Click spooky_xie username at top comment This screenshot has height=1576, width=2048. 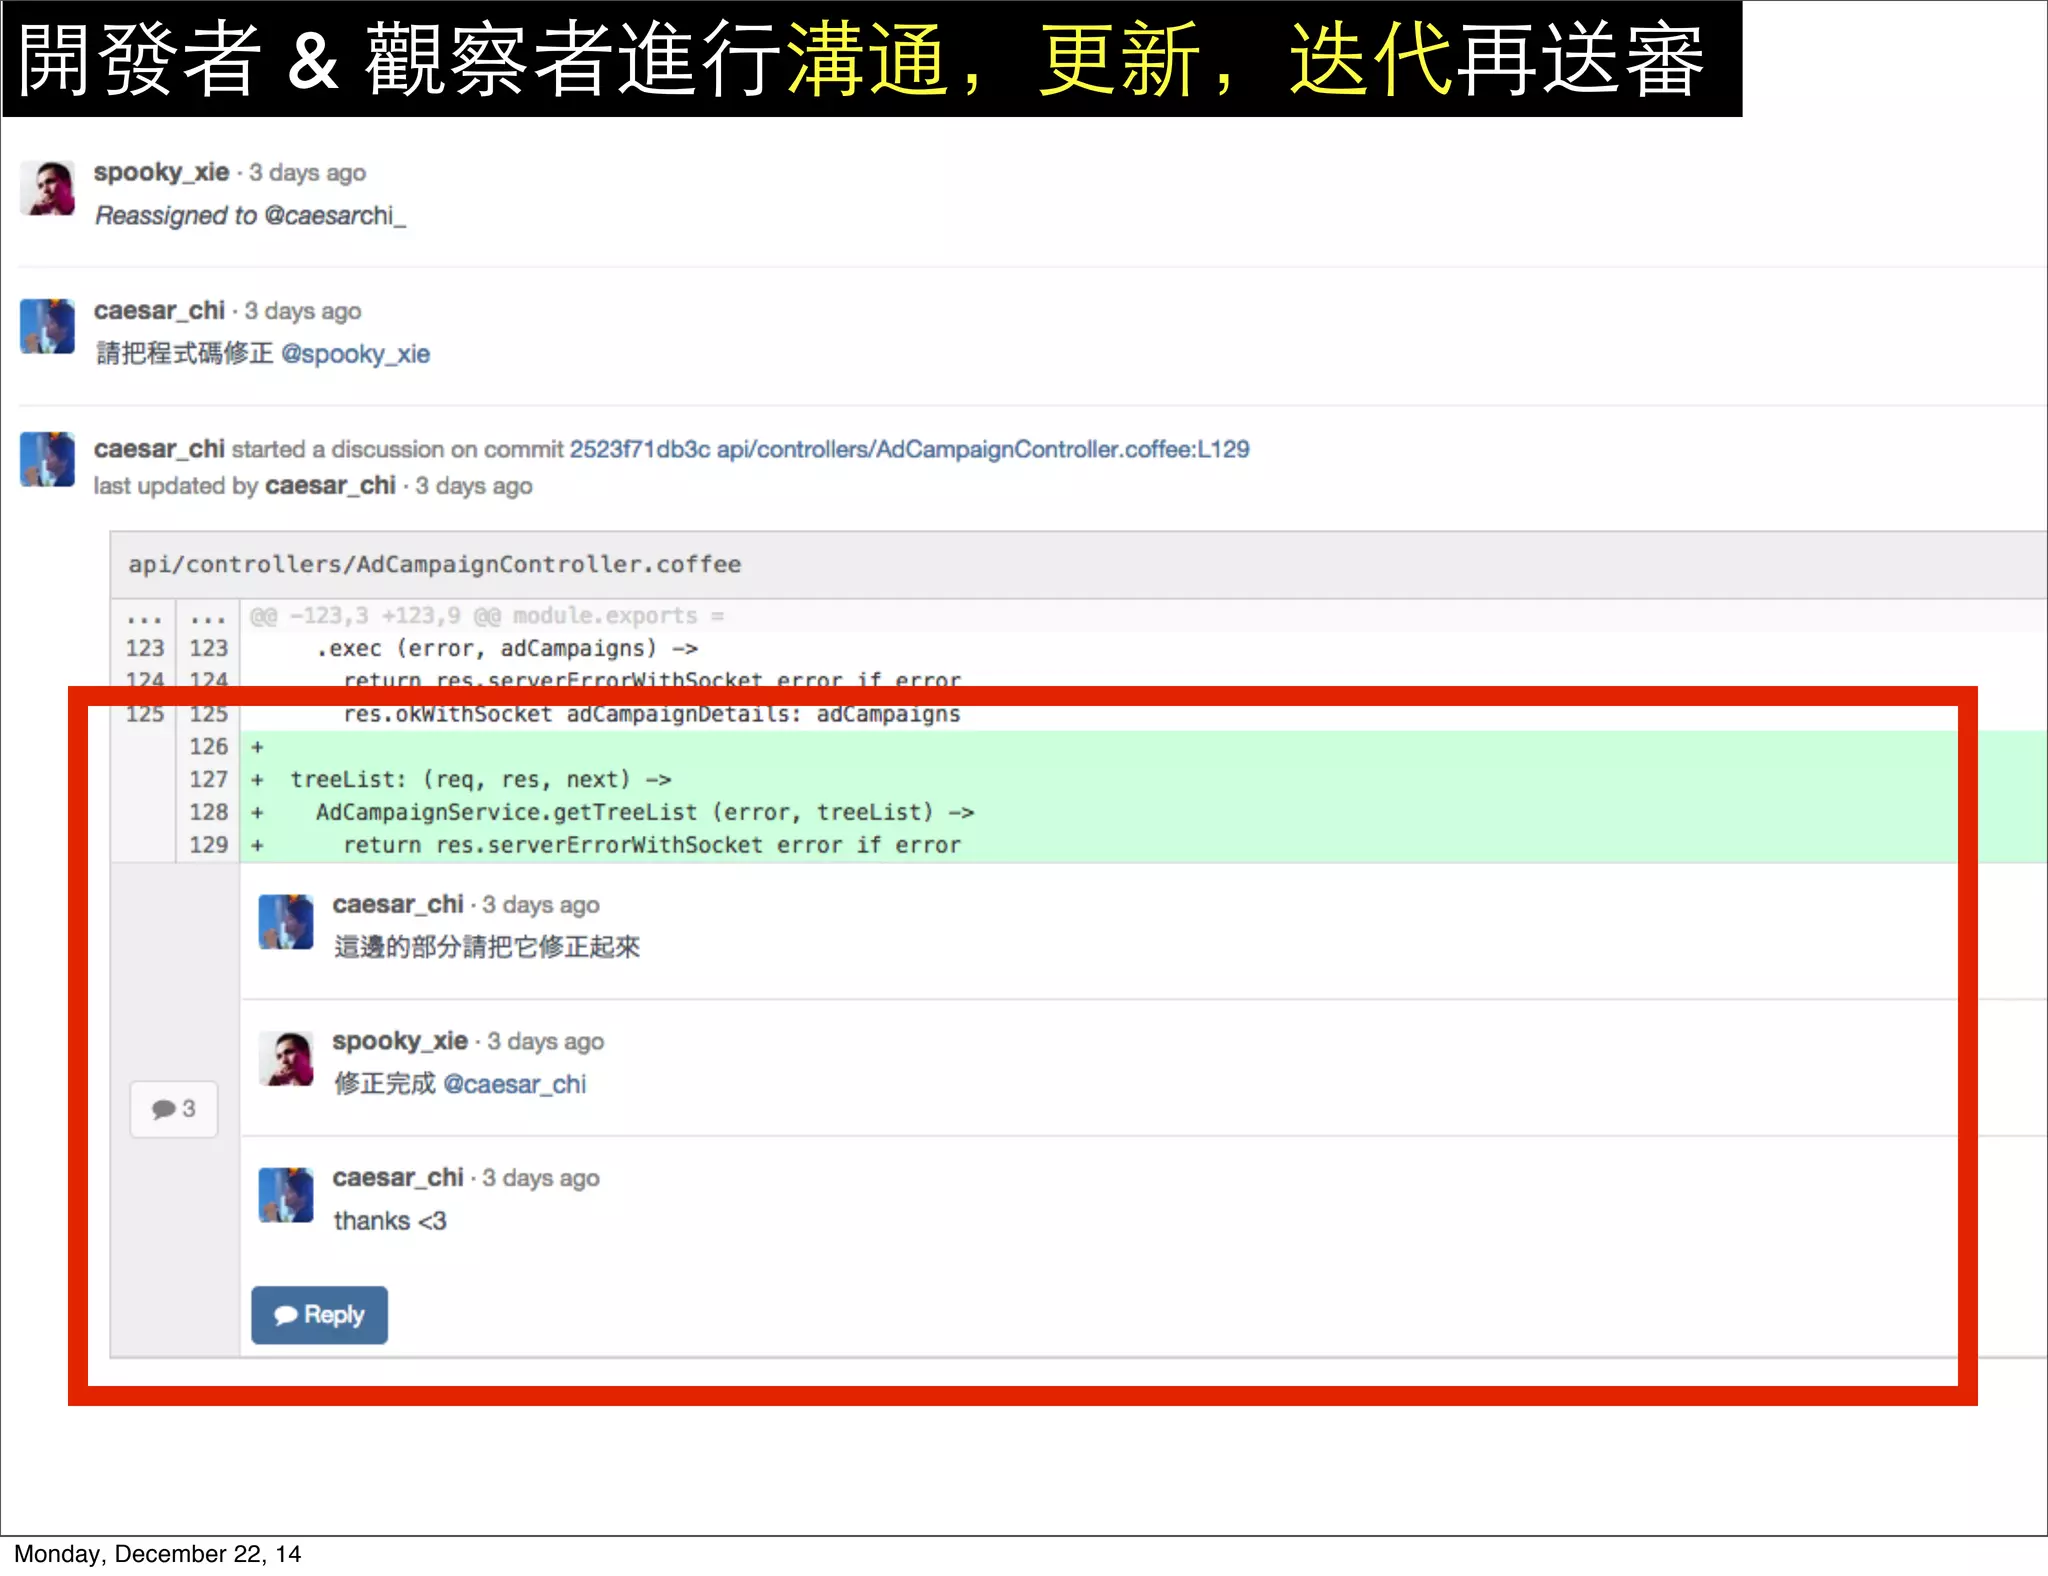coord(161,172)
